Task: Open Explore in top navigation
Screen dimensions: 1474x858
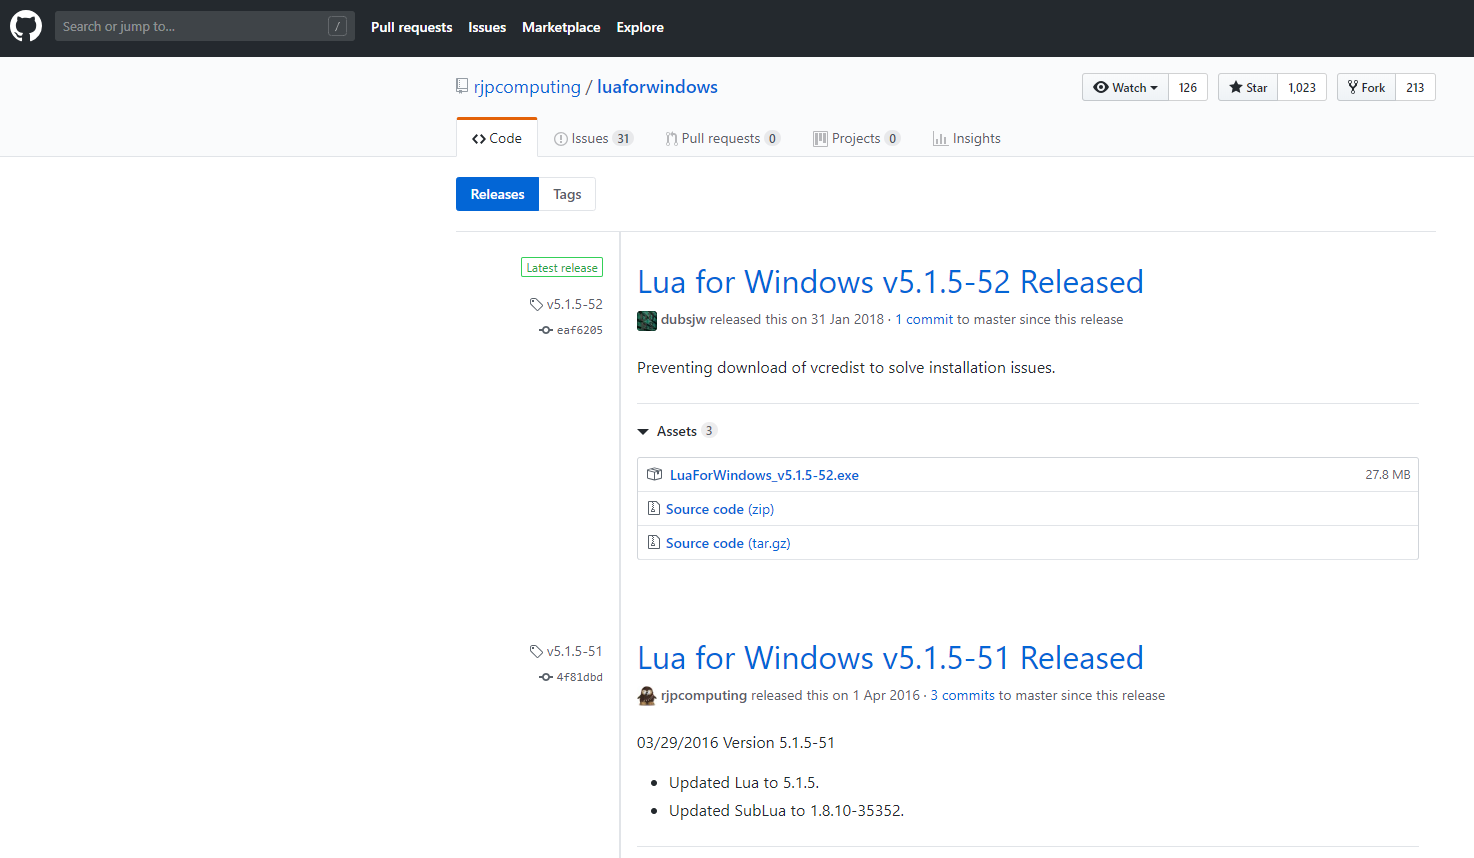Action: (640, 27)
